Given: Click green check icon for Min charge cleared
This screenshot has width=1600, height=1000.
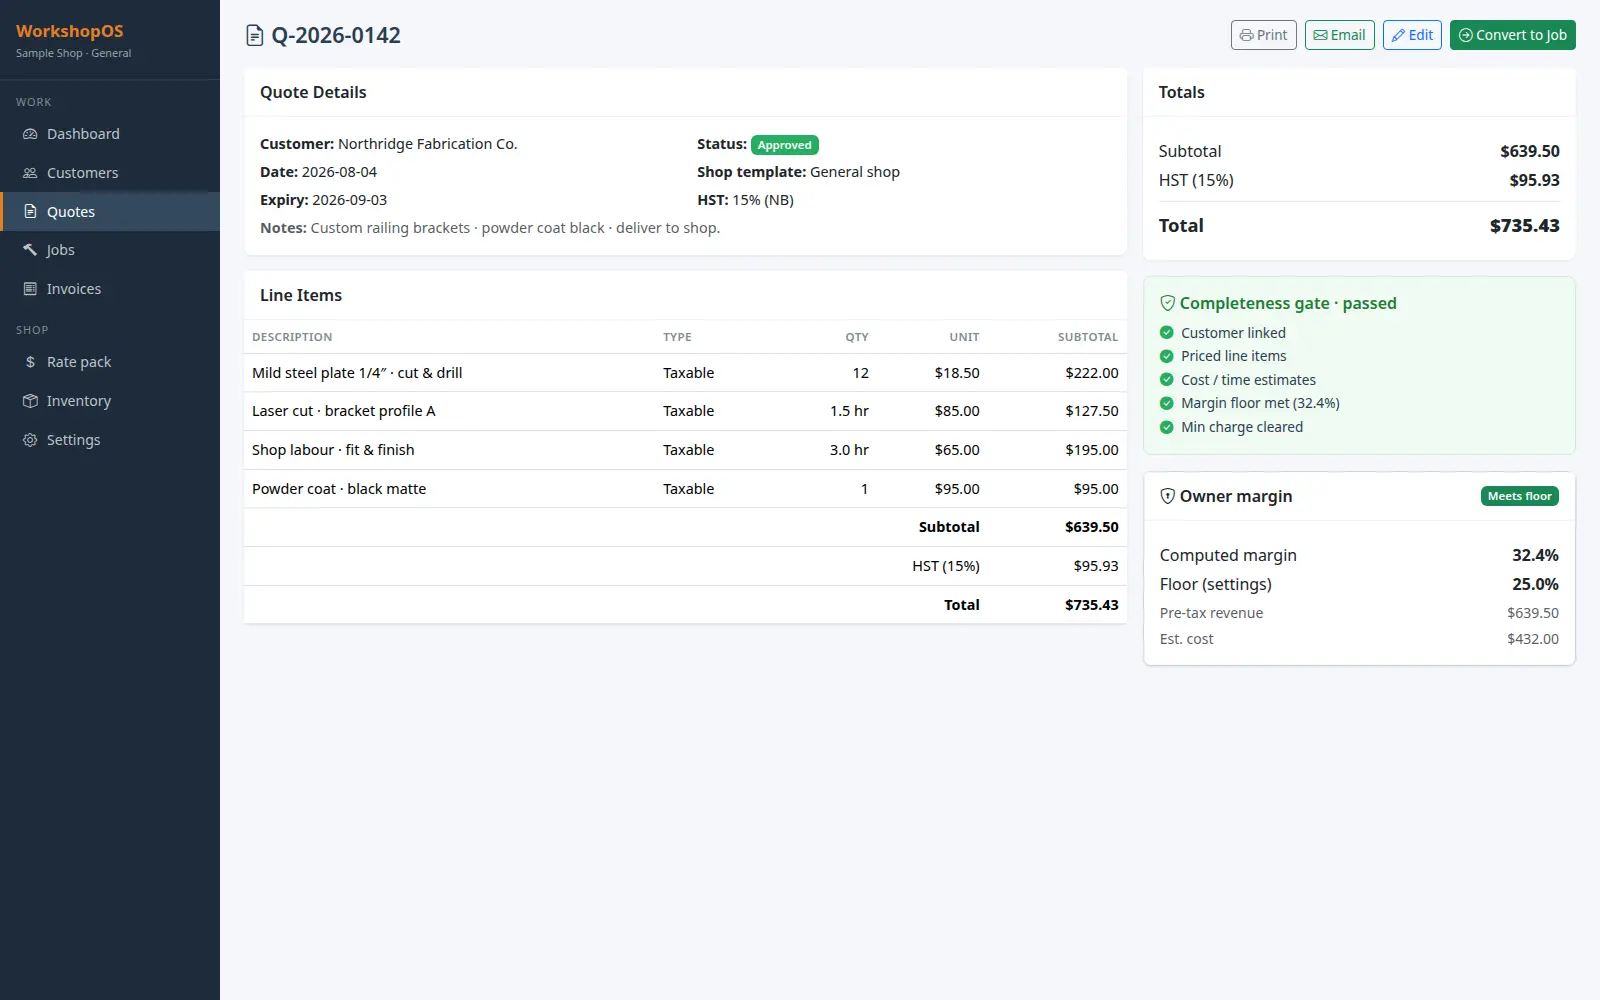Looking at the screenshot, I should (x=1166, y=427).
